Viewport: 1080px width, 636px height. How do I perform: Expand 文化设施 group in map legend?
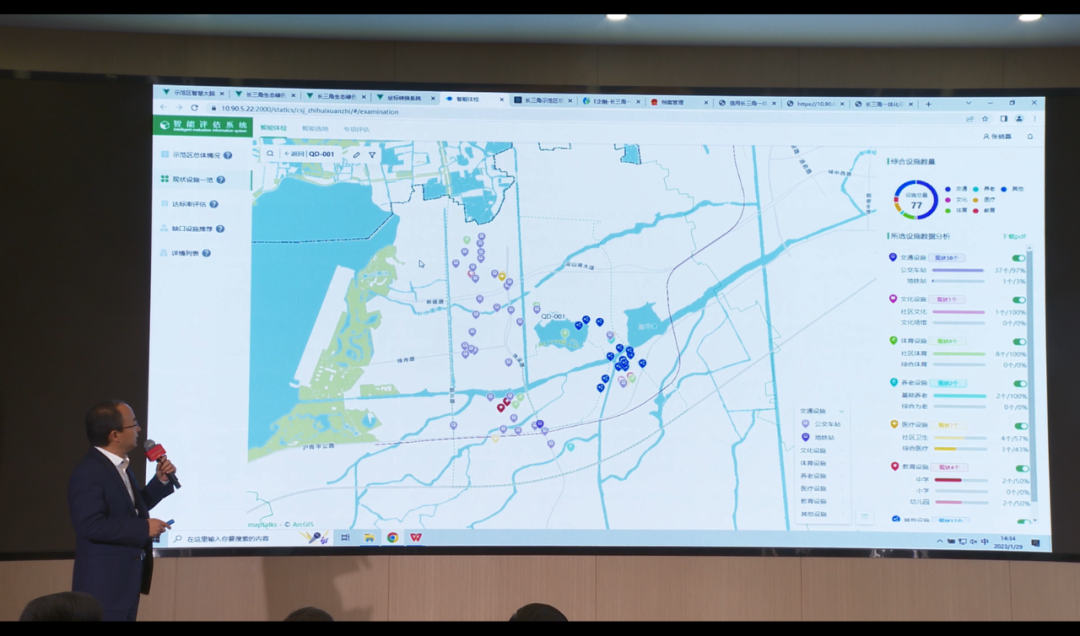coord(842,451)
